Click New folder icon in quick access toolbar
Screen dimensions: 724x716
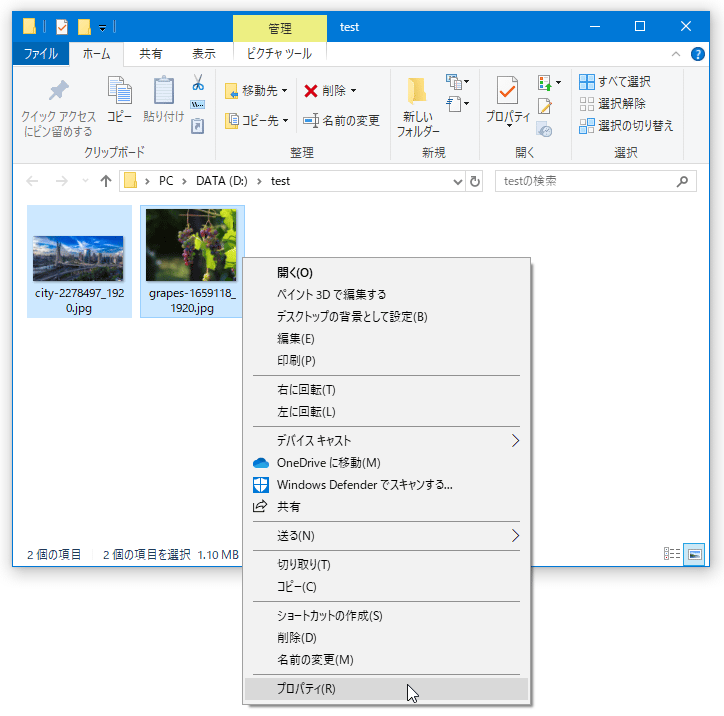[84, 27]
